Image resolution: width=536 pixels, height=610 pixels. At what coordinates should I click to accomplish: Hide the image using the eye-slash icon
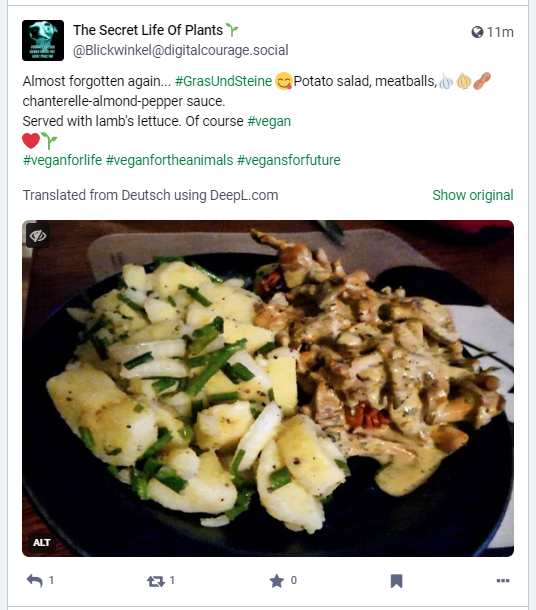pyautogui.click(x=38, y=235)
